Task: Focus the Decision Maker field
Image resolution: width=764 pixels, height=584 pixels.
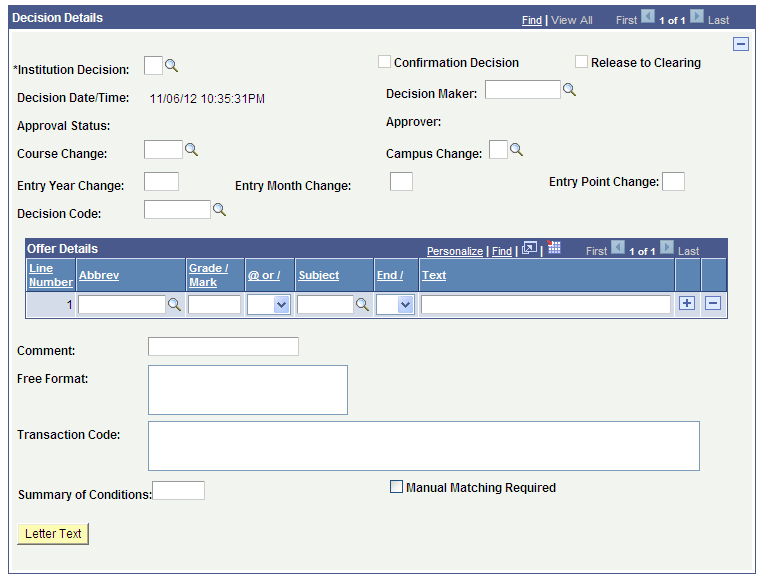Action: coord(523,90)
